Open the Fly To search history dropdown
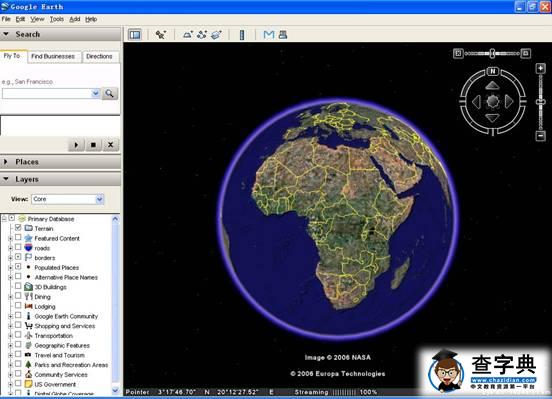552x399 pixels. tap(95, 93)
